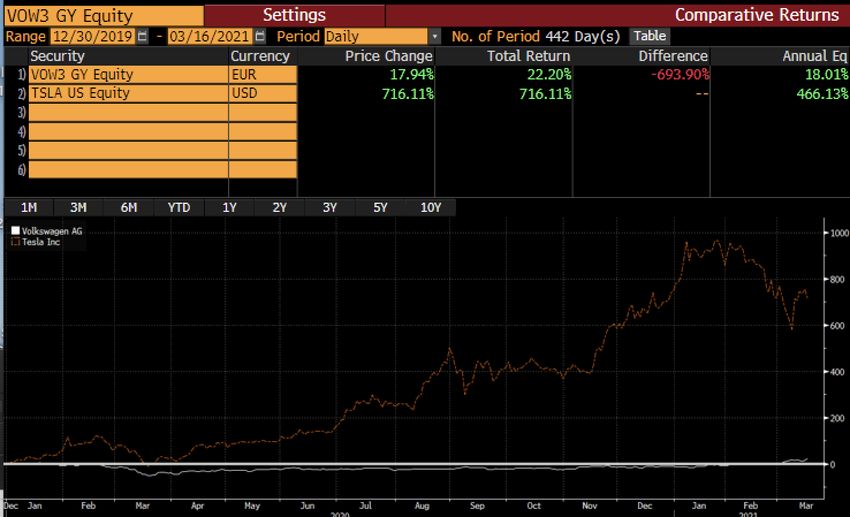Image resolution: width=850 pixels, height=517 pixels.
Task: Click empty security field in row 5
Action: pos(128,150)
